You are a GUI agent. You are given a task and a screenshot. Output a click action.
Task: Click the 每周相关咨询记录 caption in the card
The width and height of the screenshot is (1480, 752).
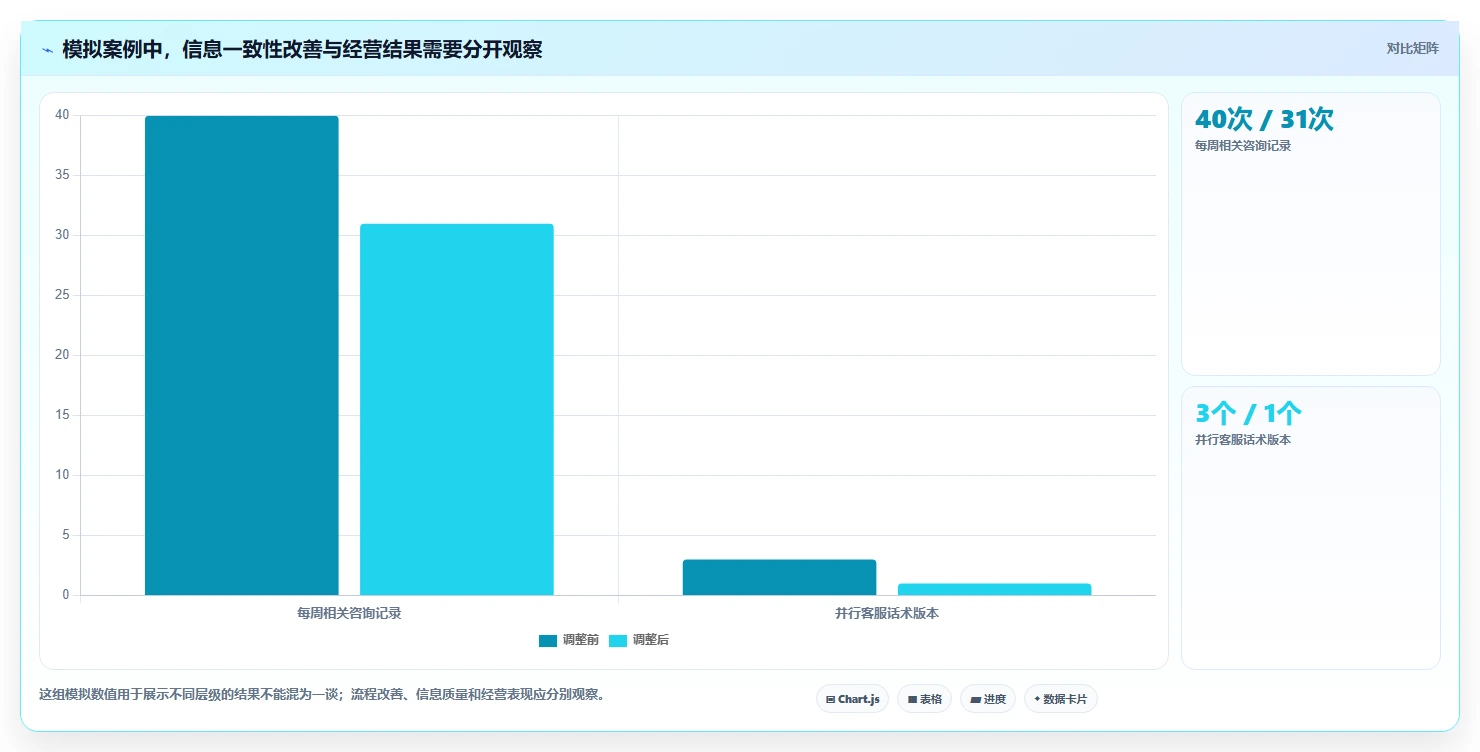pos(1243,146)
